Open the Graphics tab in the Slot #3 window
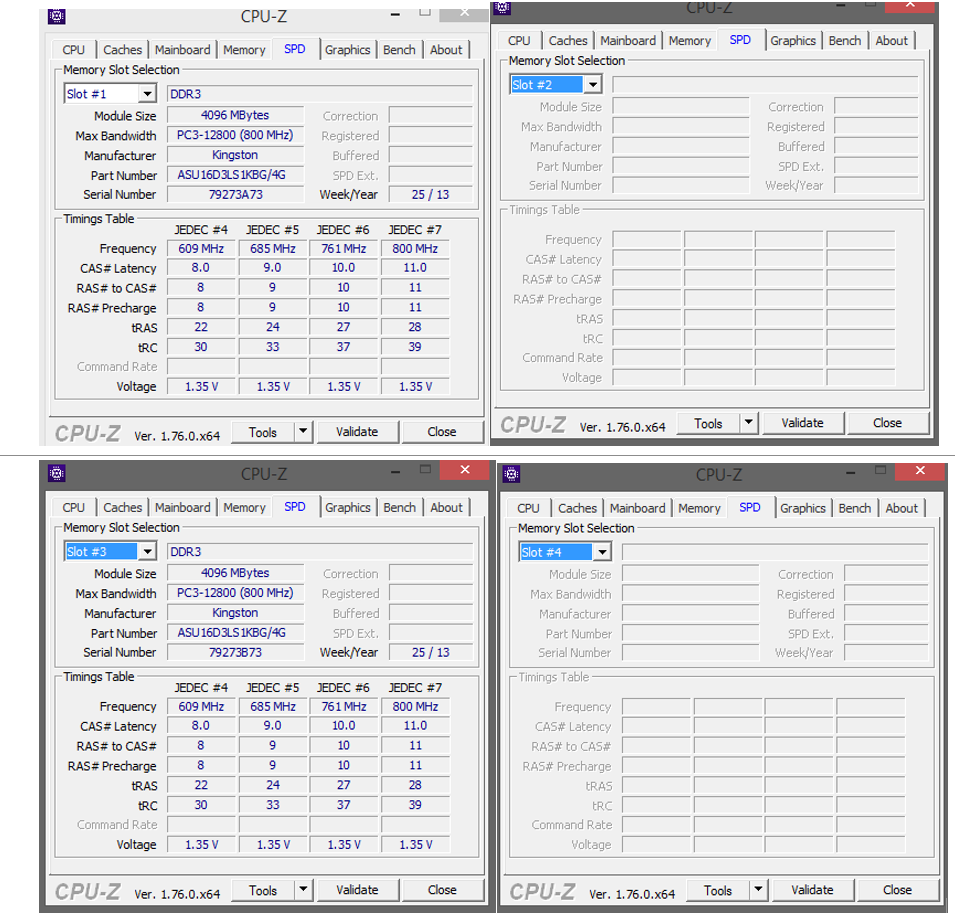The width and height of the screenshot is (955, 922). pyautogui.click(x=348, y=507)
